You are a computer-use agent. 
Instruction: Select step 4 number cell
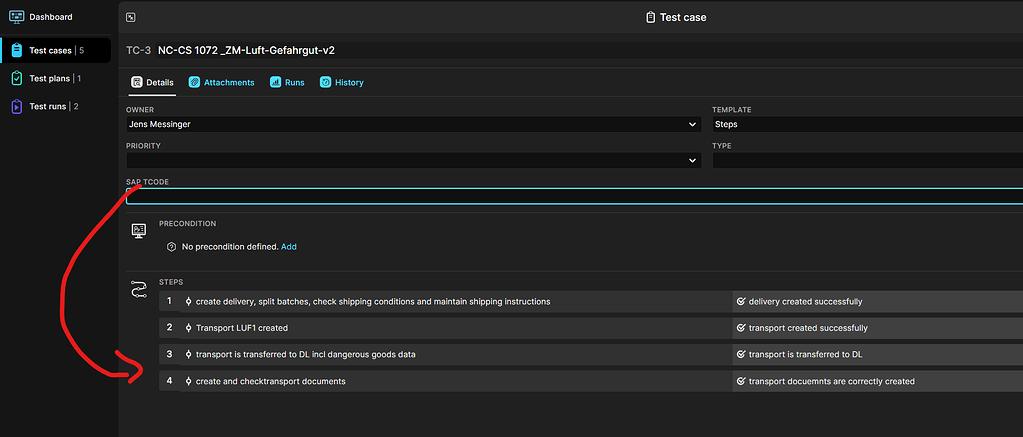coord(170,381)
